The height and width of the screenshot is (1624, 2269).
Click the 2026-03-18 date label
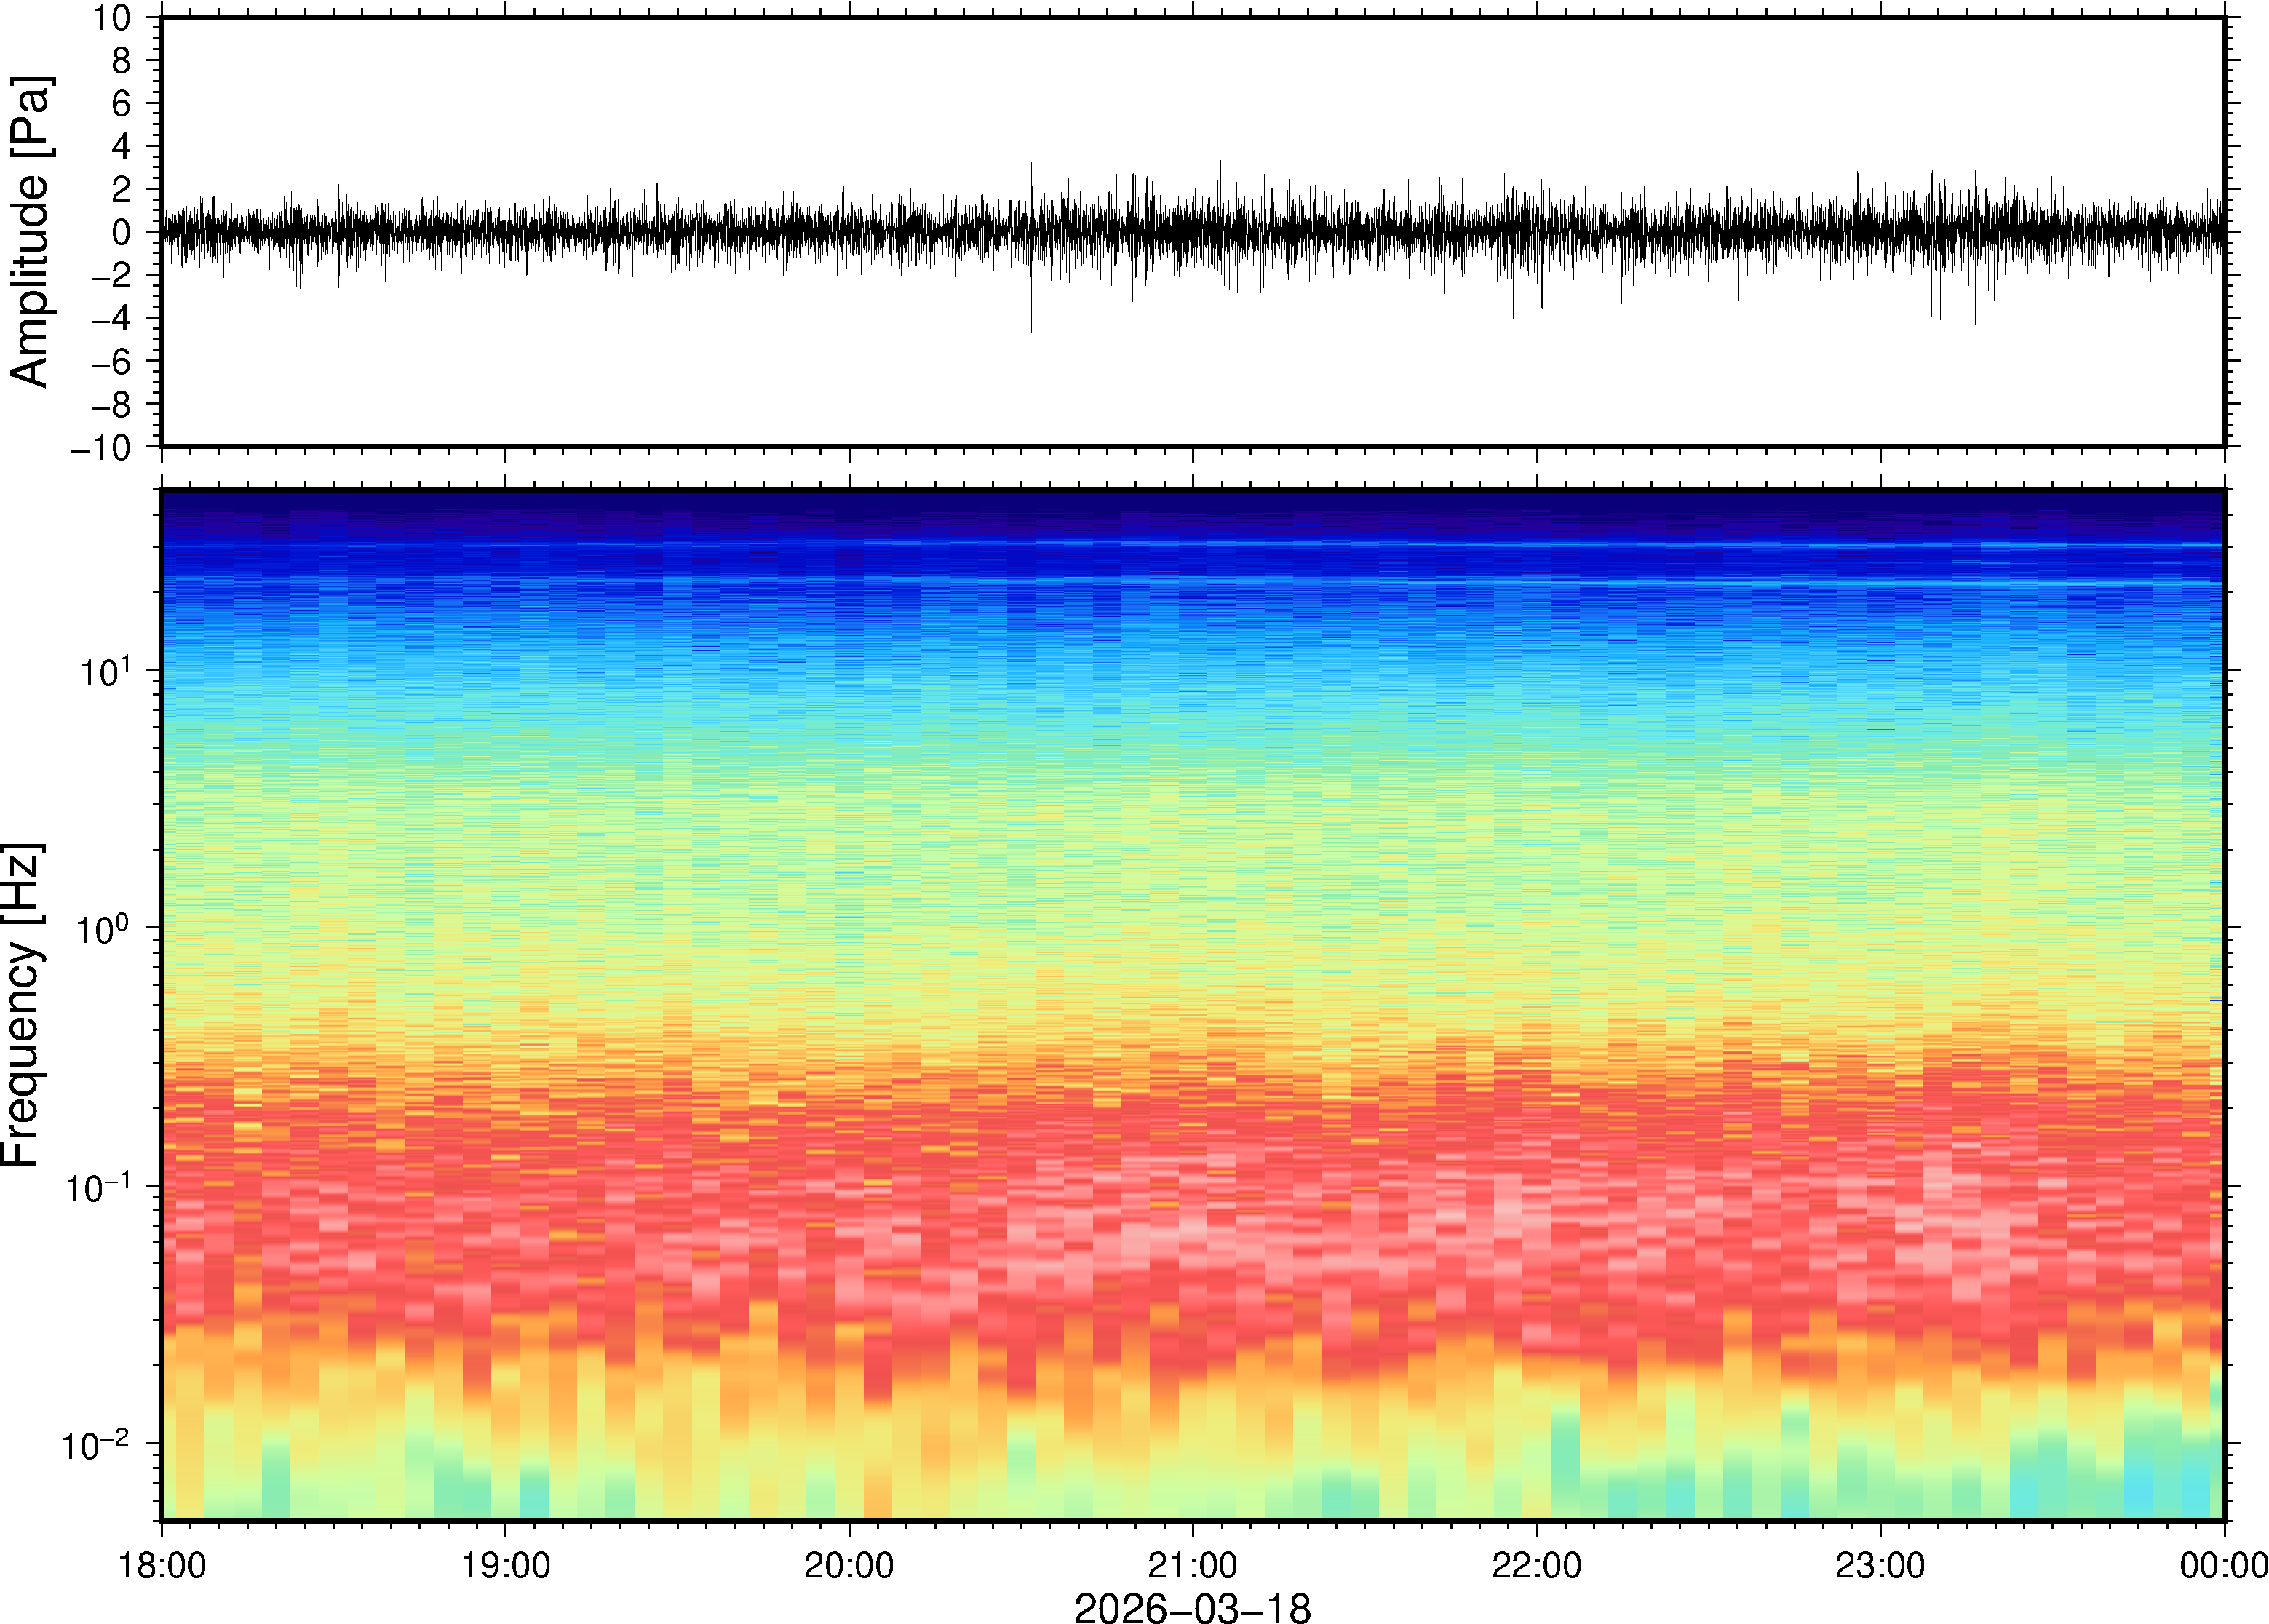1192,1607
